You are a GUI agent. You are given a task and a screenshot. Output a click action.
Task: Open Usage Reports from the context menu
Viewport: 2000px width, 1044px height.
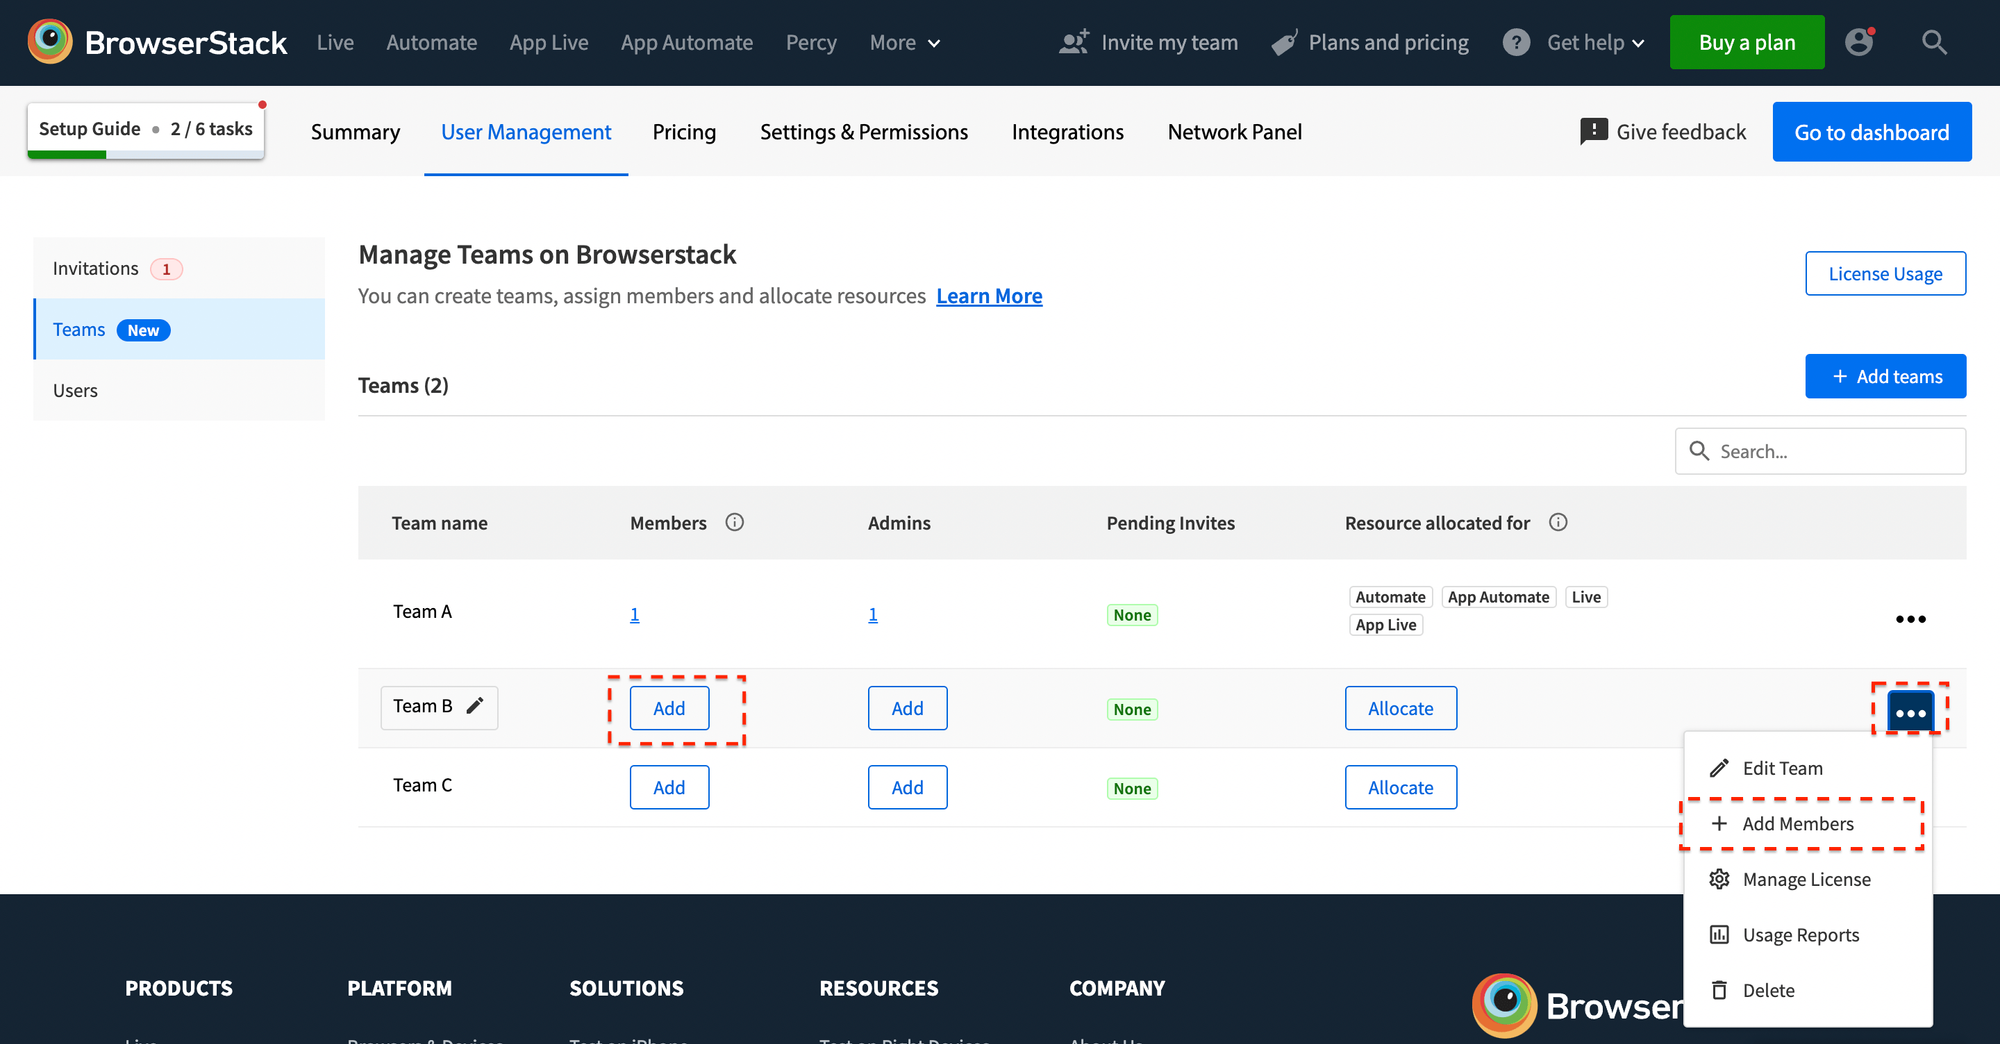tap(1807, 935)
